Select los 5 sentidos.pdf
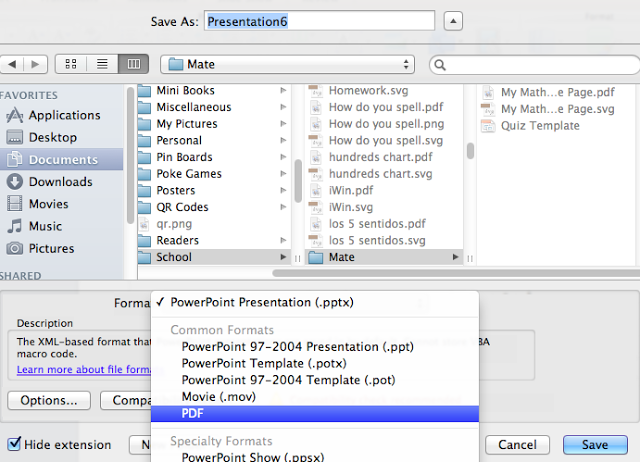Image resolution: width=640 pixels, height=462 pixels. pos(384,224)
